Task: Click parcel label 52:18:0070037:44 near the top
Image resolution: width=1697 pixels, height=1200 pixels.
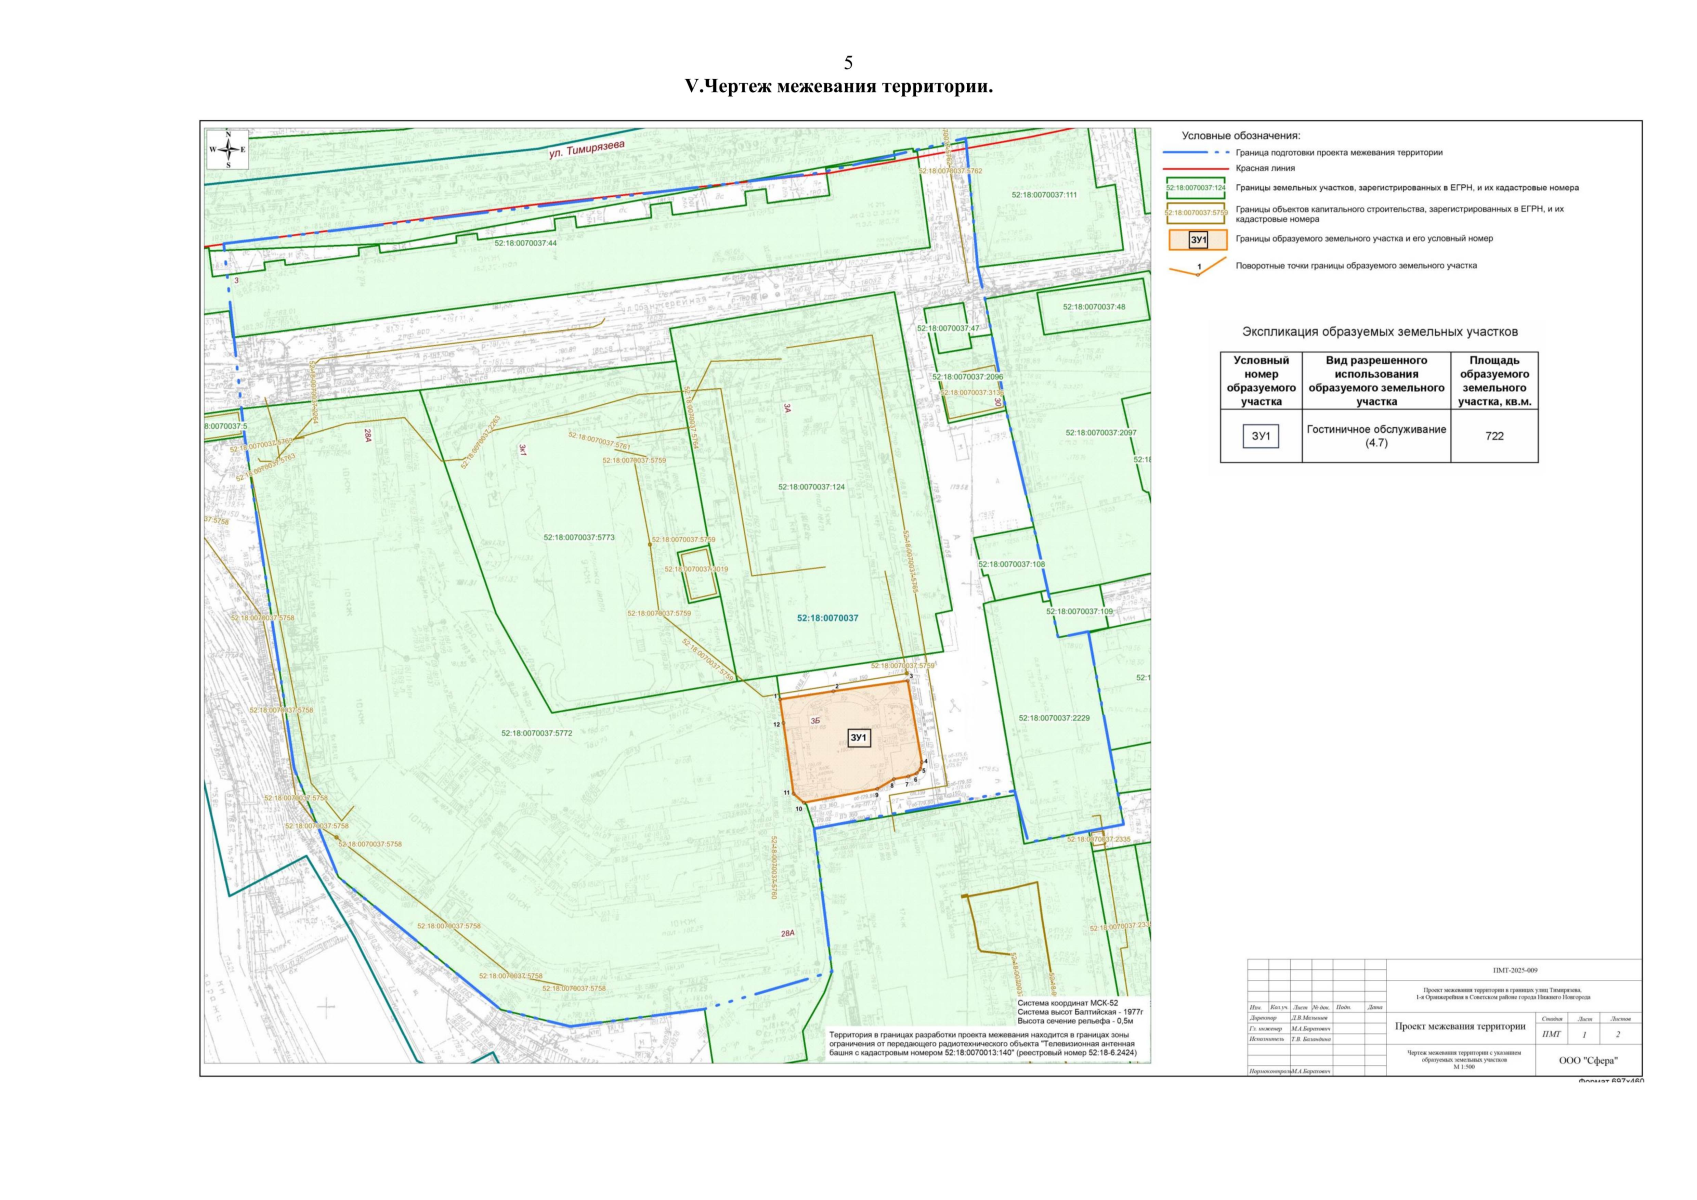Action: [525, 243]
